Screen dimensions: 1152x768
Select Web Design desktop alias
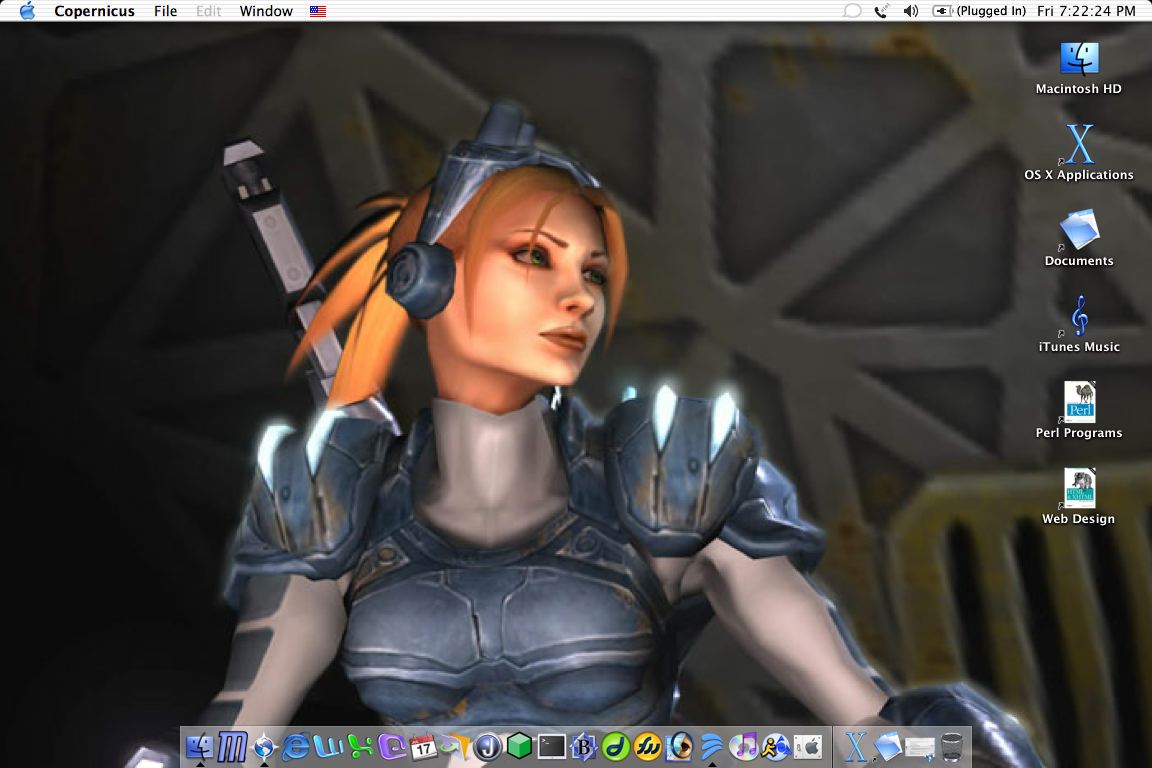[1079, 497]
